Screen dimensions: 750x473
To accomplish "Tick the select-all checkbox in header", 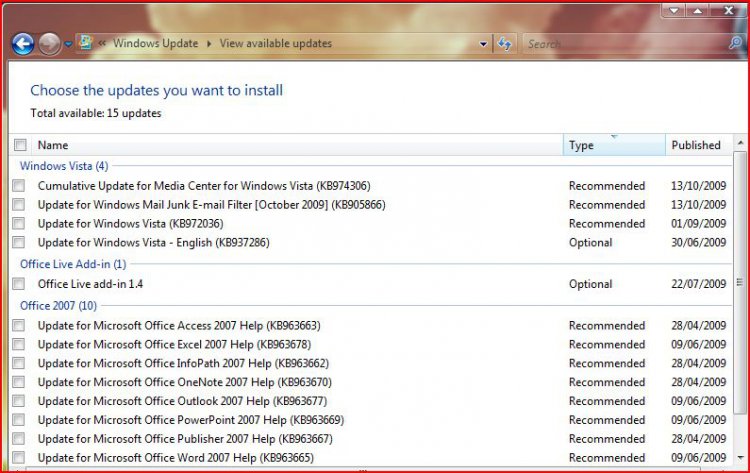I will coord(20,144).
